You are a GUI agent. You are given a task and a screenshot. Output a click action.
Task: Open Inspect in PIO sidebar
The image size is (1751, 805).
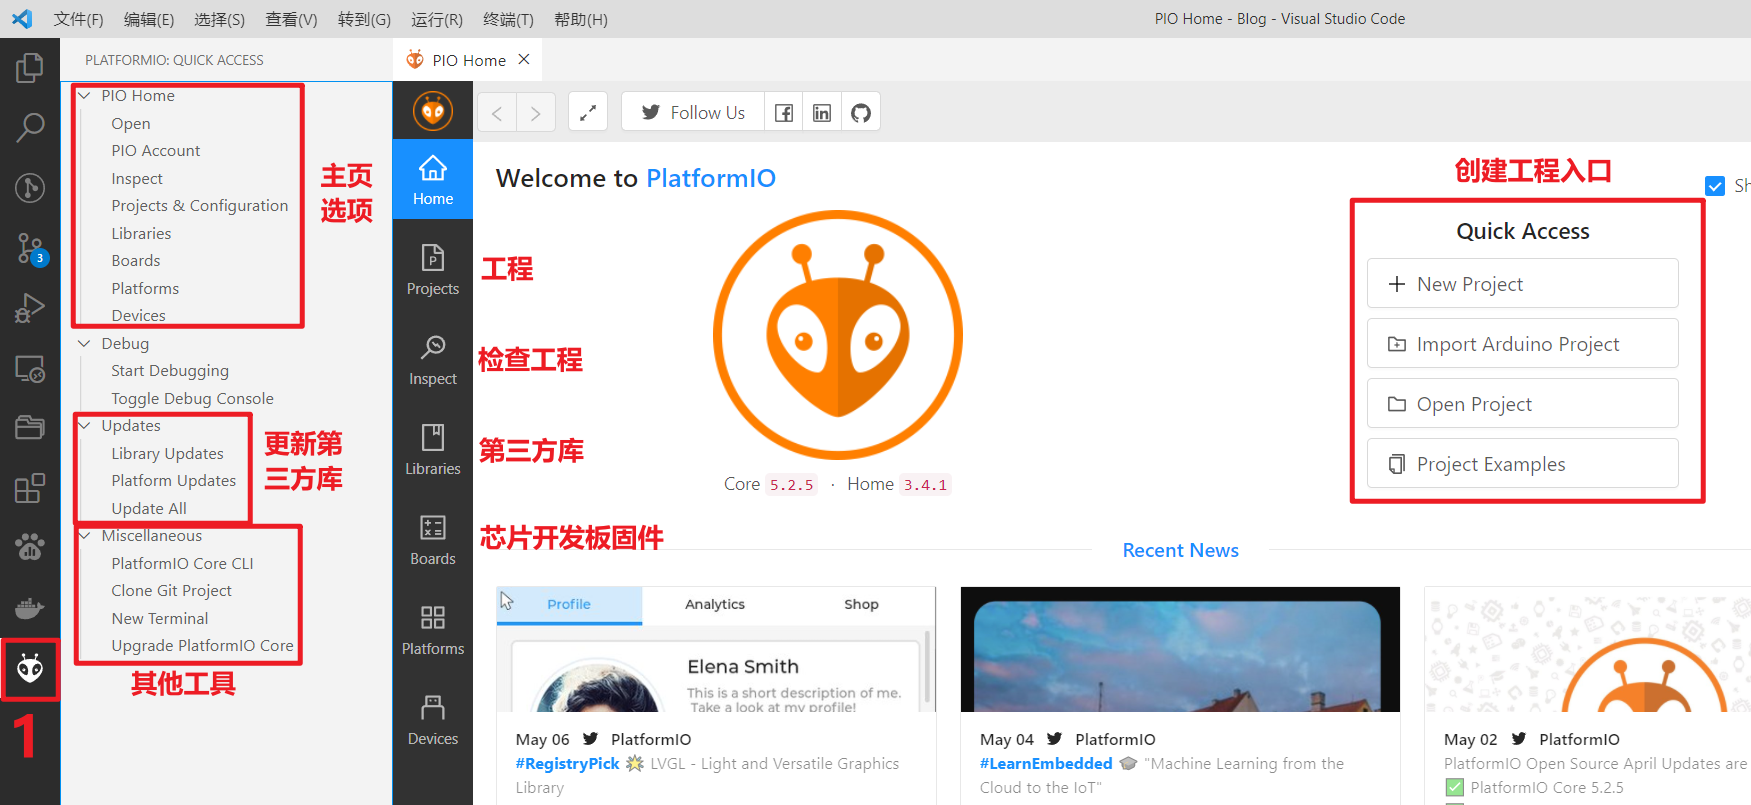tap(433, 360)
